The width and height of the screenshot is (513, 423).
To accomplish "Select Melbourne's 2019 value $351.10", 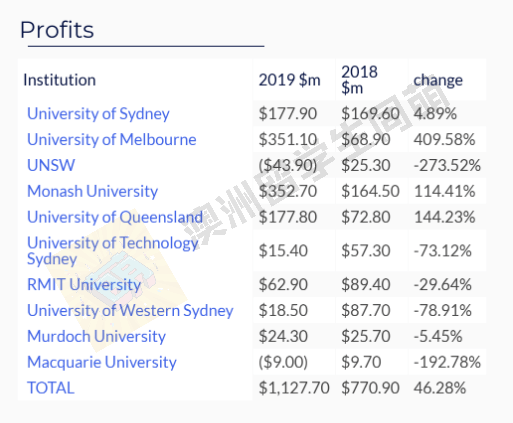I will [x=288, y=139].
